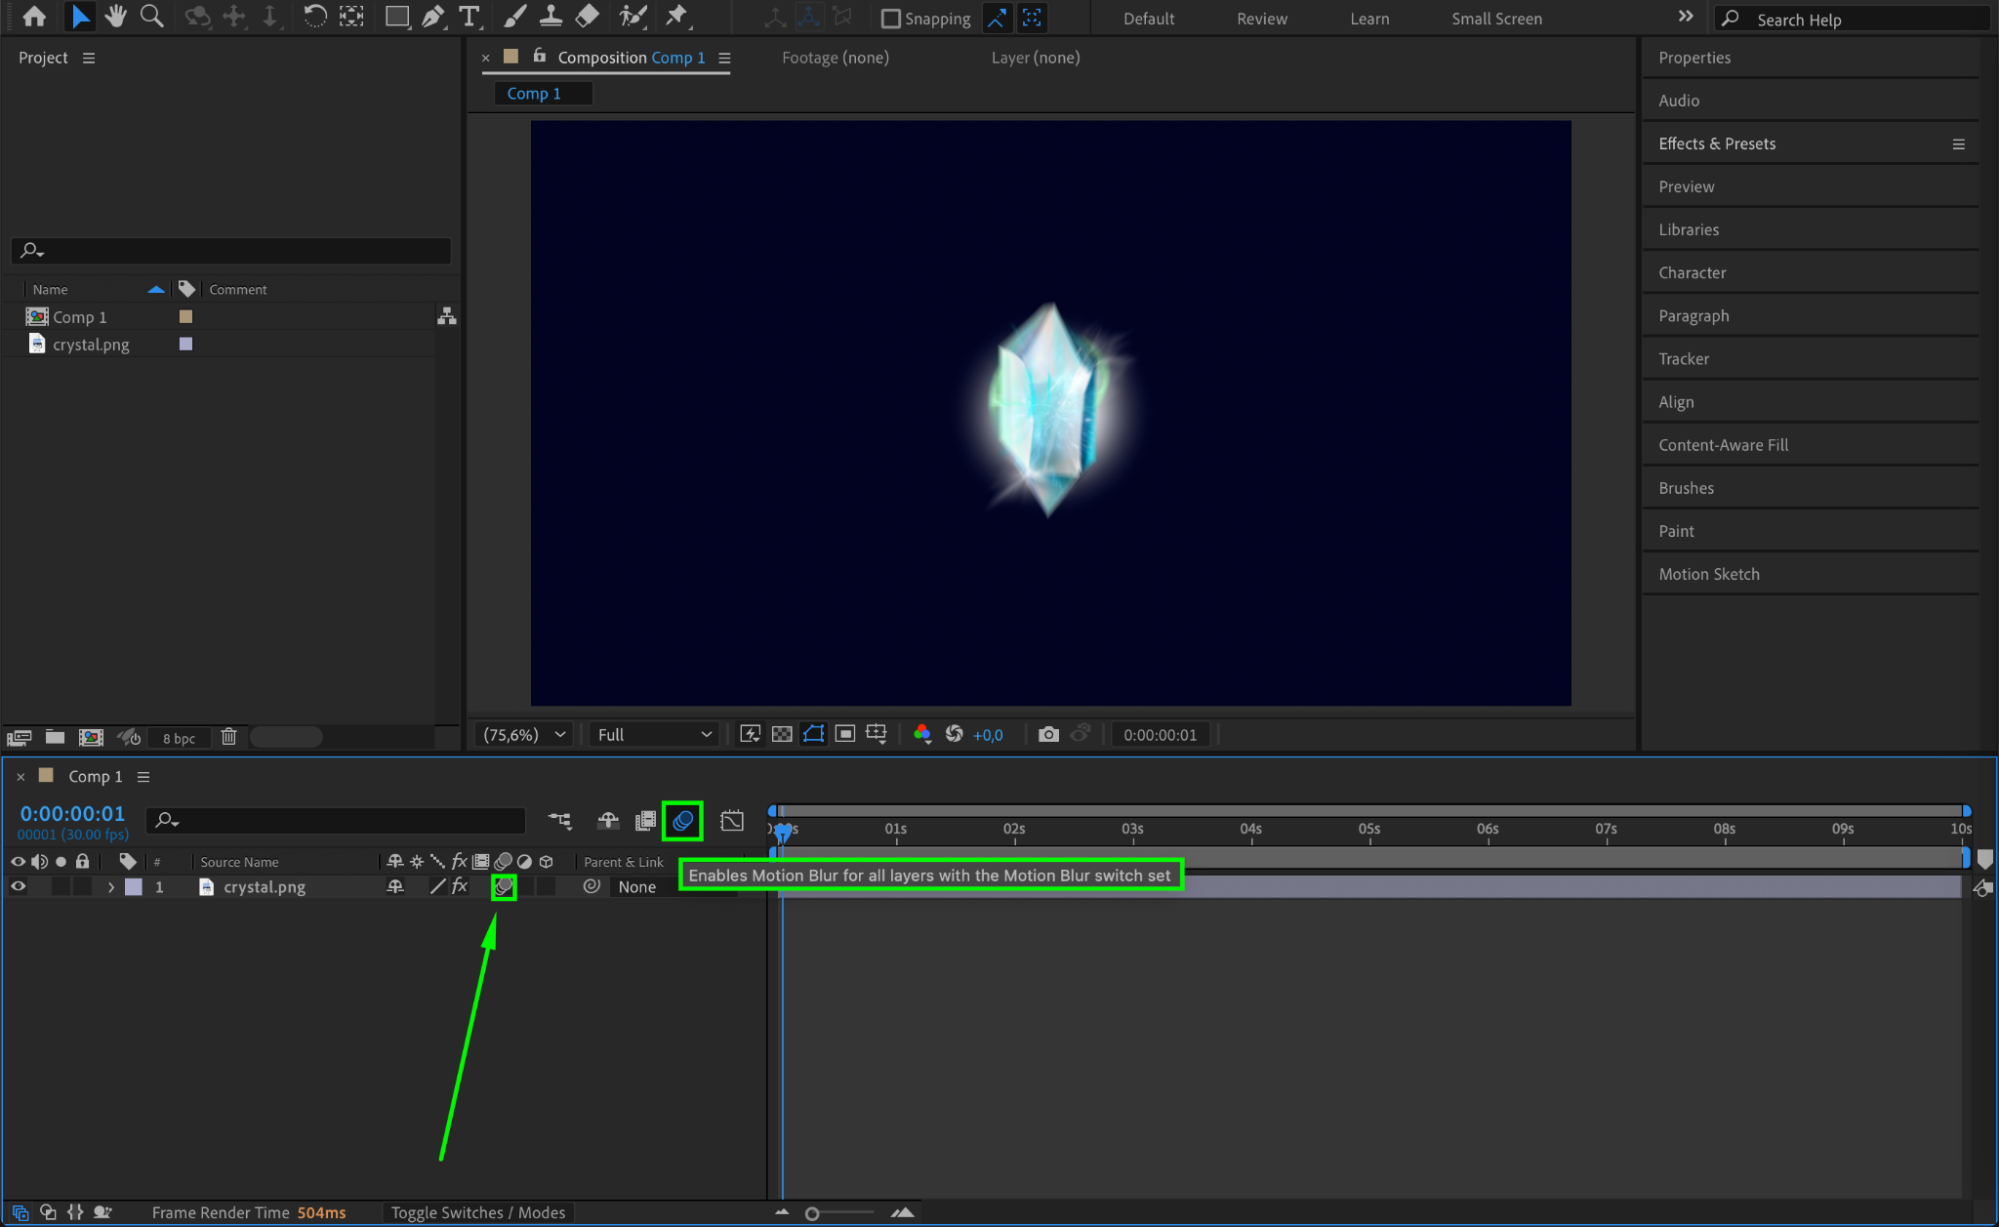
Task: Enable Motion Blur for the timeline composition
Action: coord(683,821)
